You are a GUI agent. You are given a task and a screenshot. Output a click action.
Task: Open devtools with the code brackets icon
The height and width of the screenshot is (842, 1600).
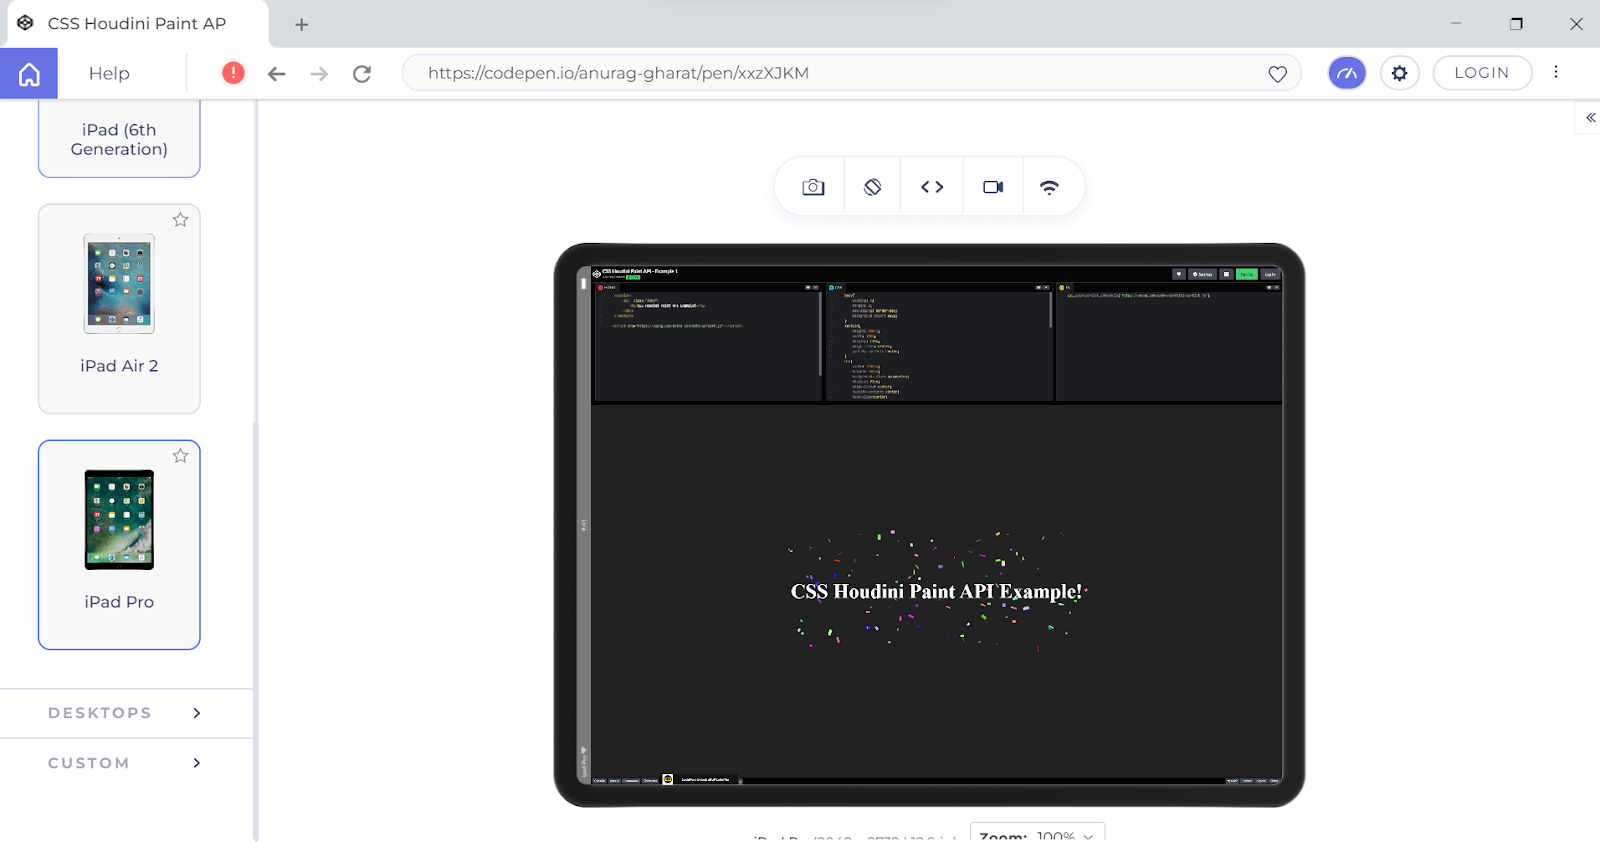coord(932,187)
